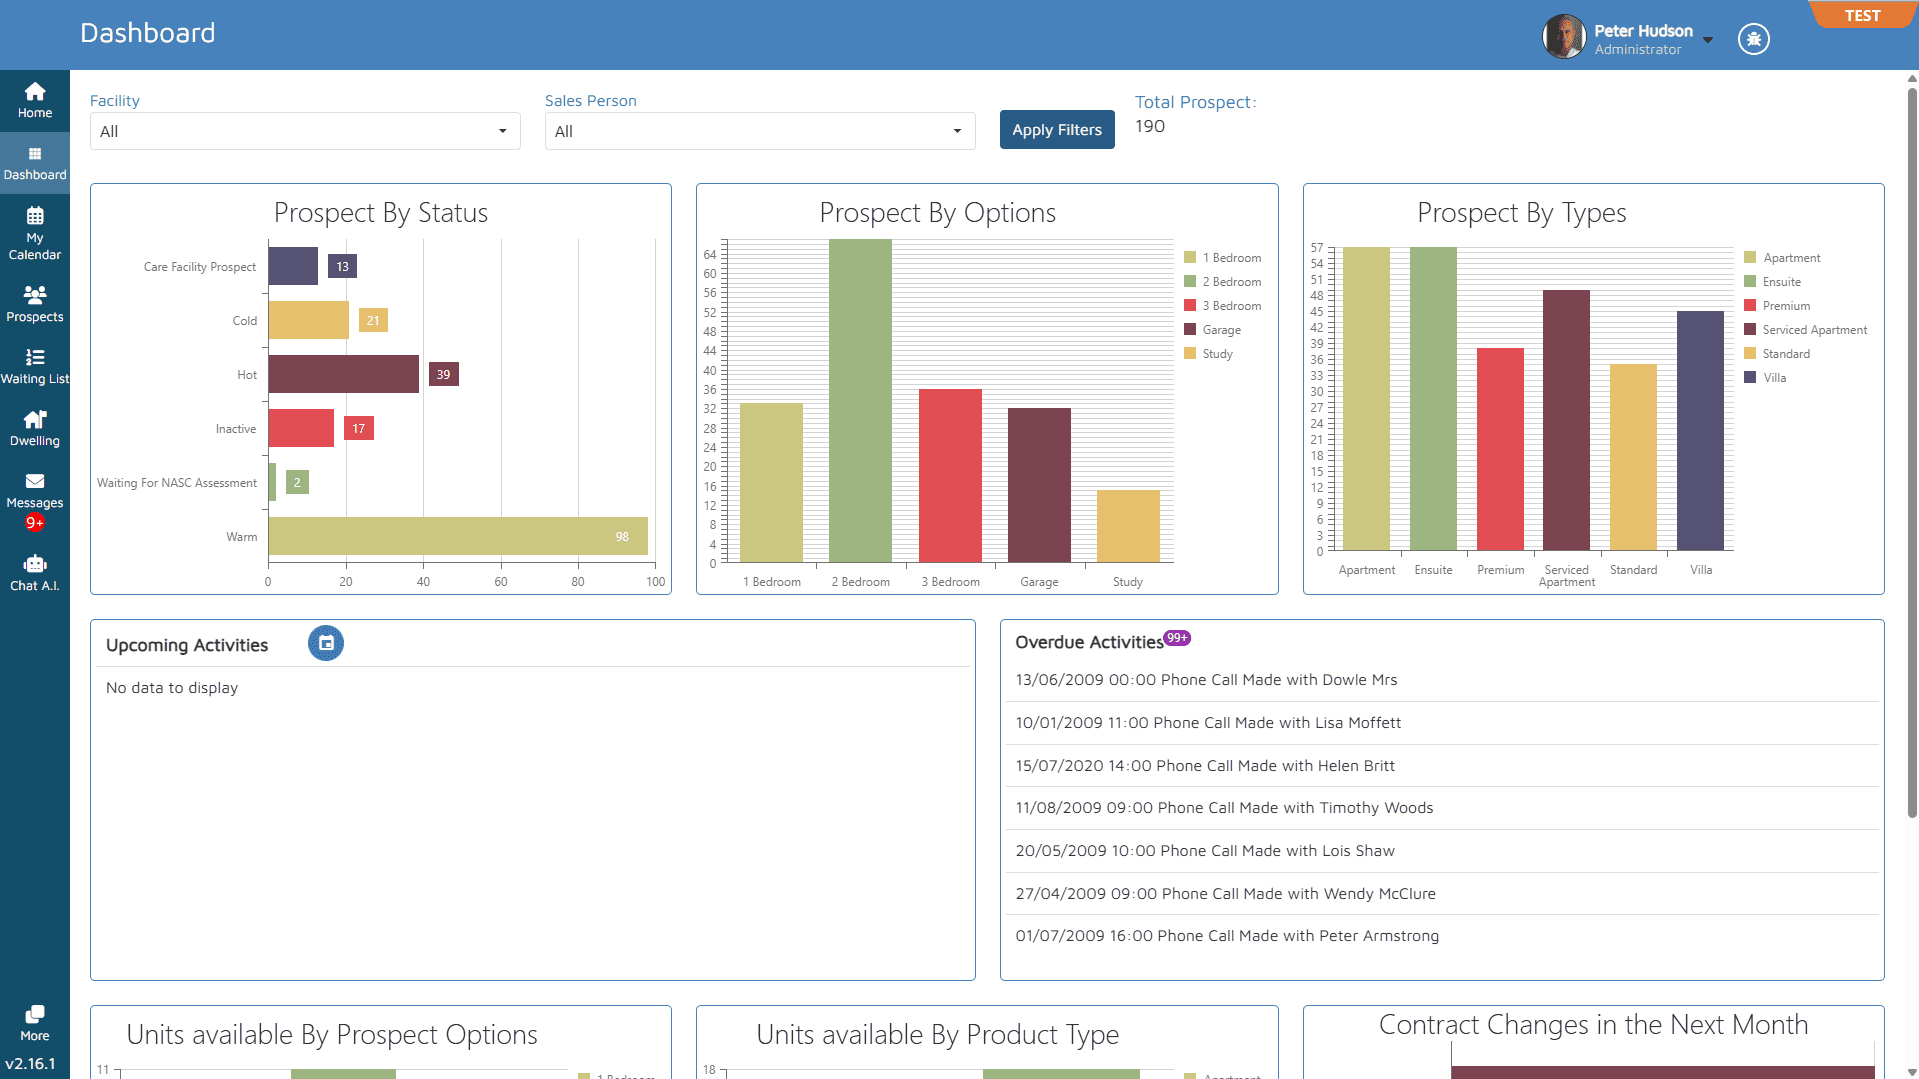Click Peter Hudson's profile avatar
The image size is (1919, 1079).
coord(1564,37)
